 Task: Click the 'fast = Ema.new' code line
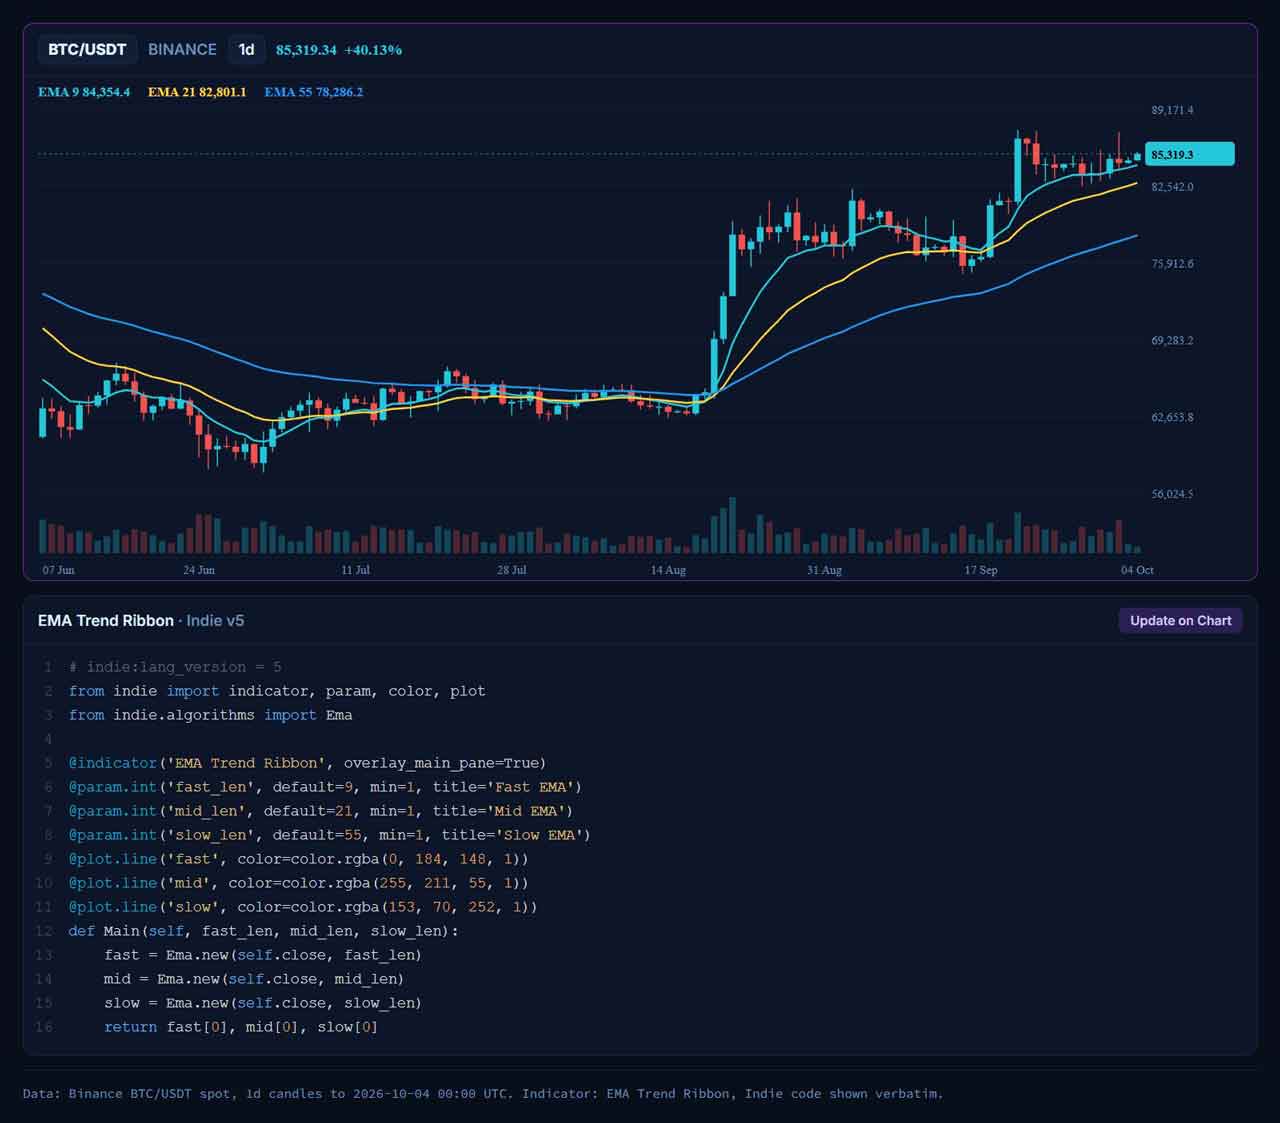[x=263, y=955]
